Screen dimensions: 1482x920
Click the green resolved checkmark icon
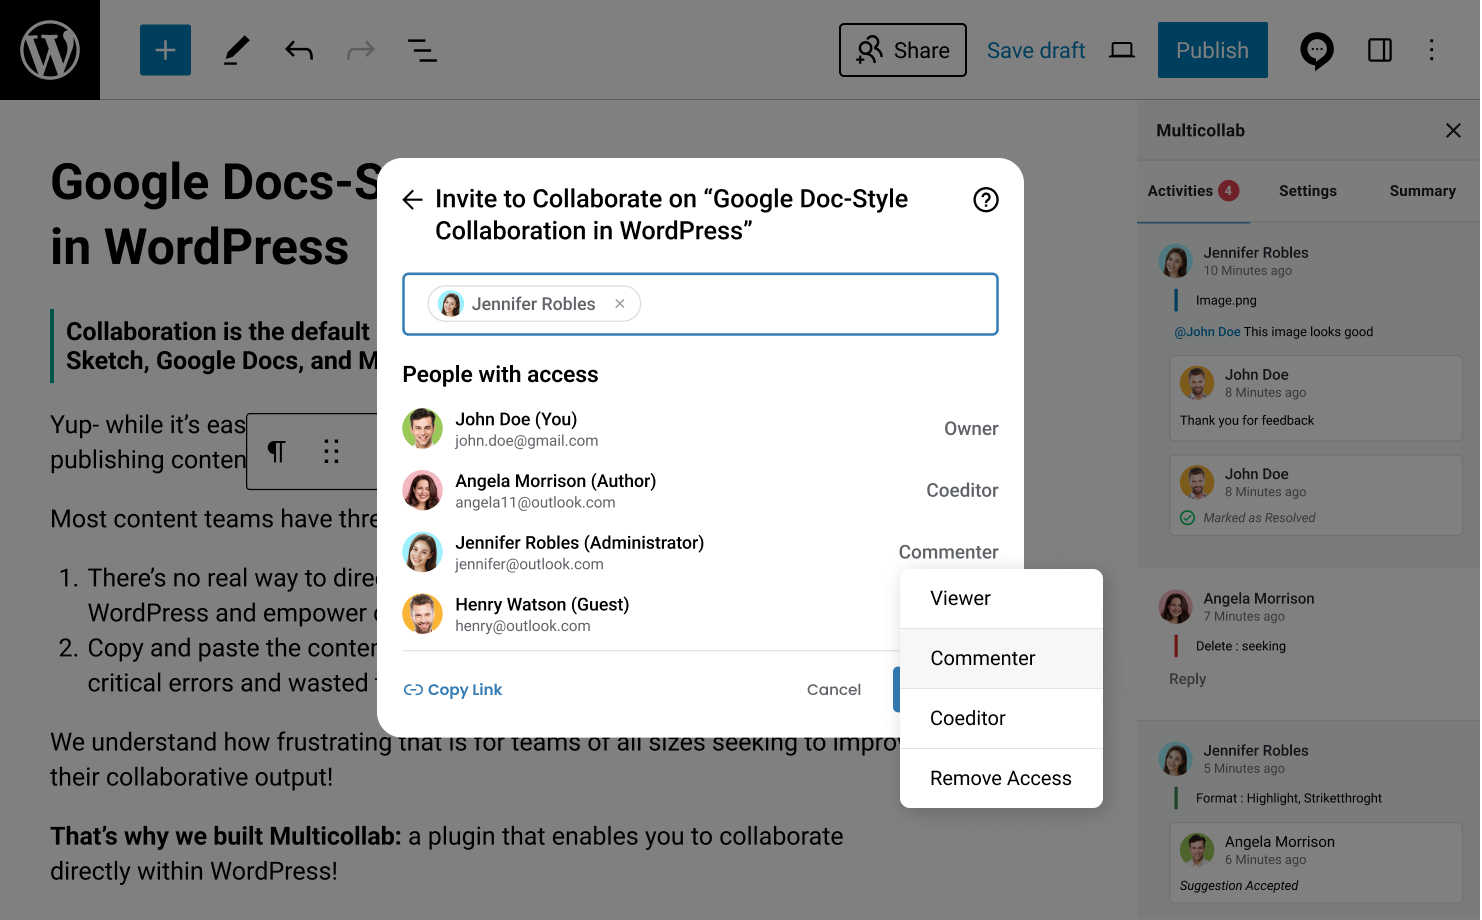(x=1188, y=518)
